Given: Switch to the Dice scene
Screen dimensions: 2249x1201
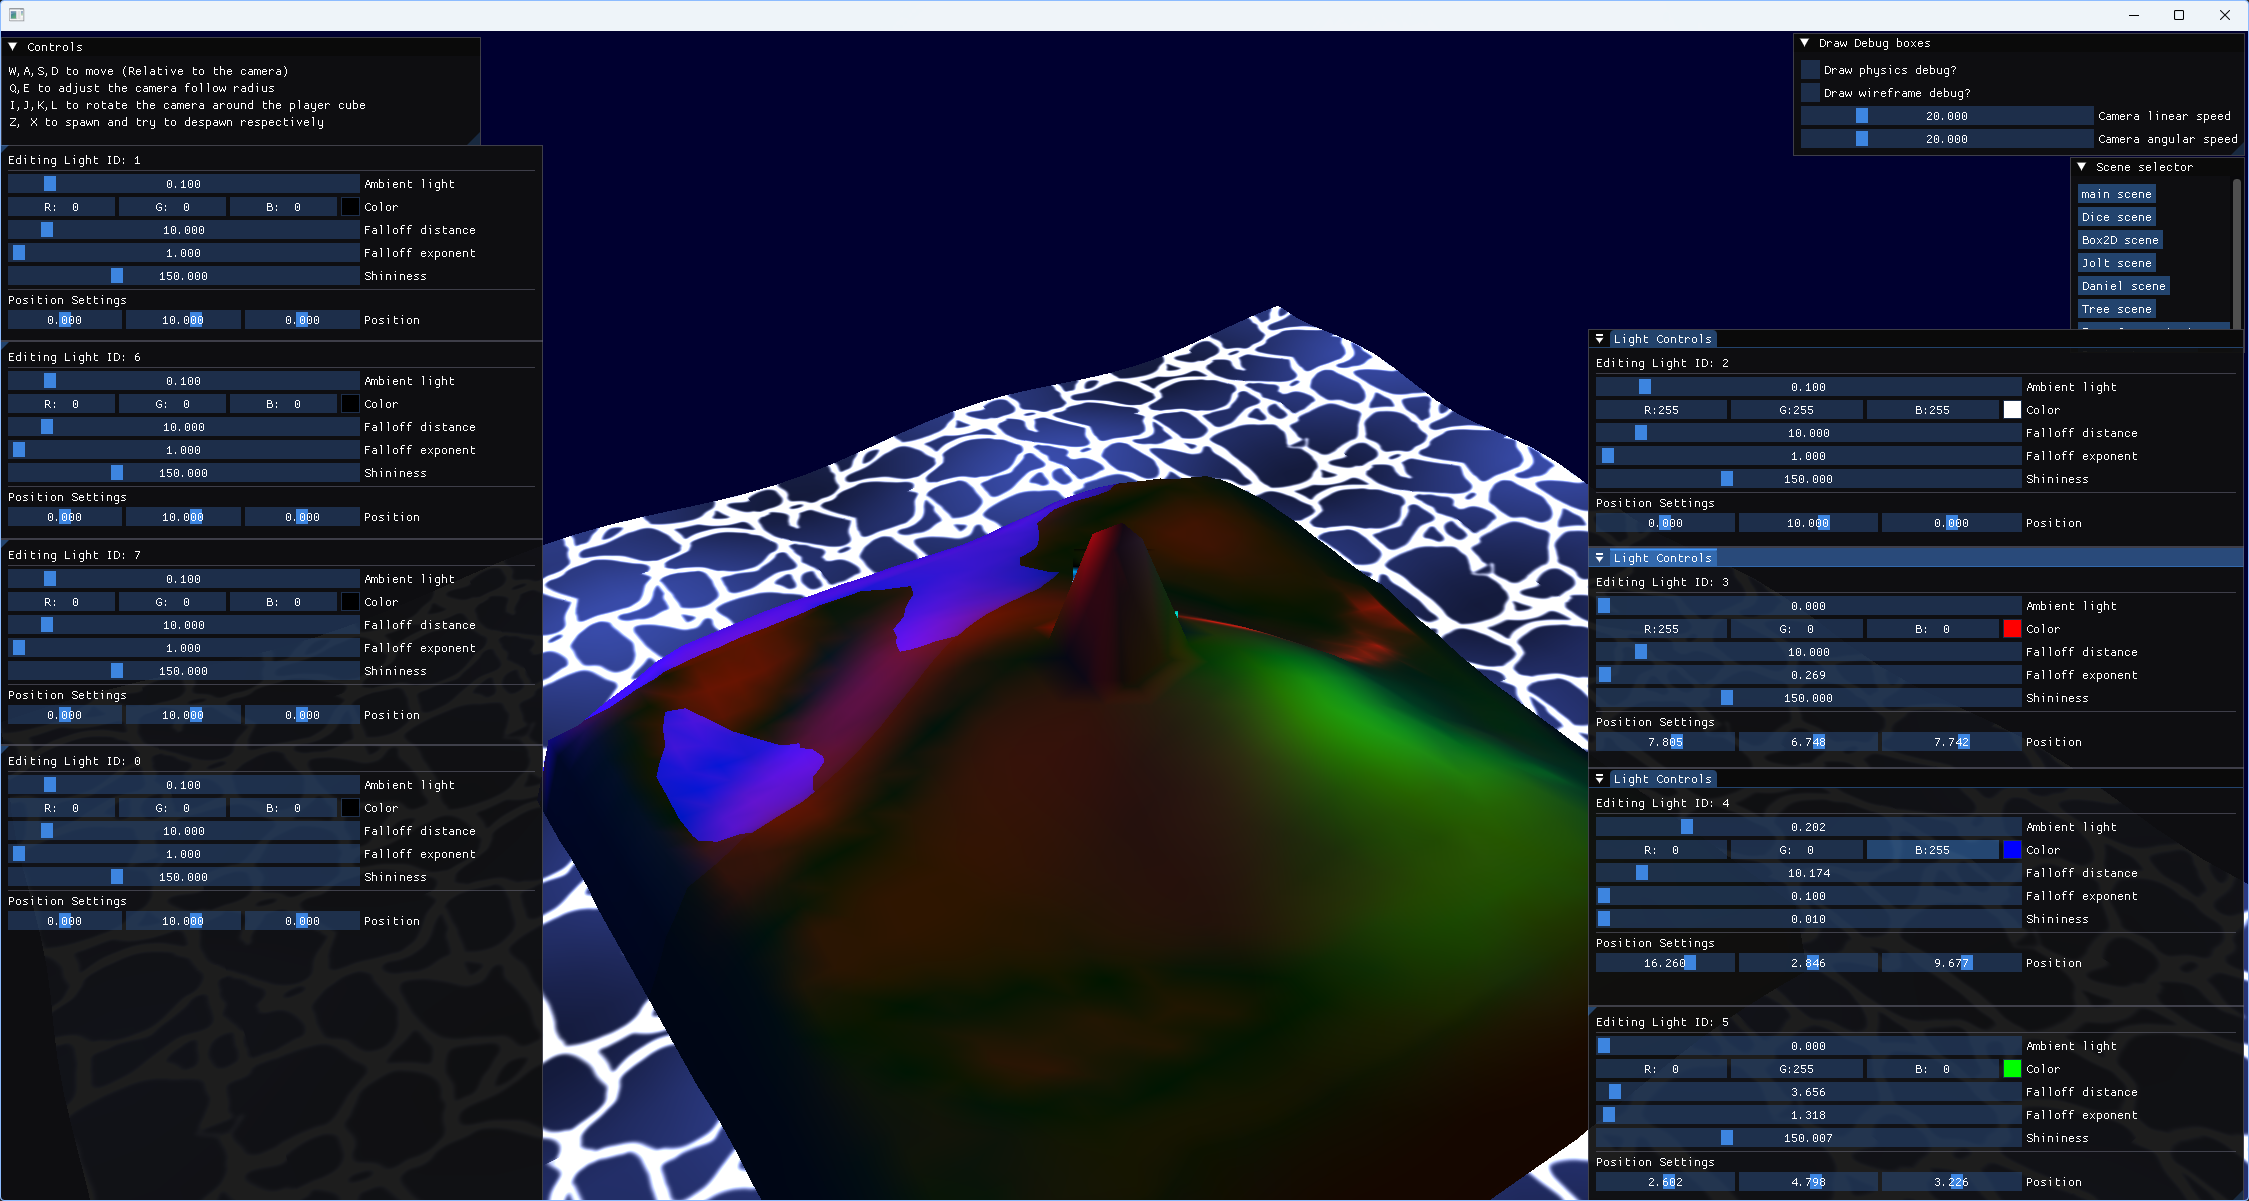Looking at the screenshot, I should point(2116,217).
